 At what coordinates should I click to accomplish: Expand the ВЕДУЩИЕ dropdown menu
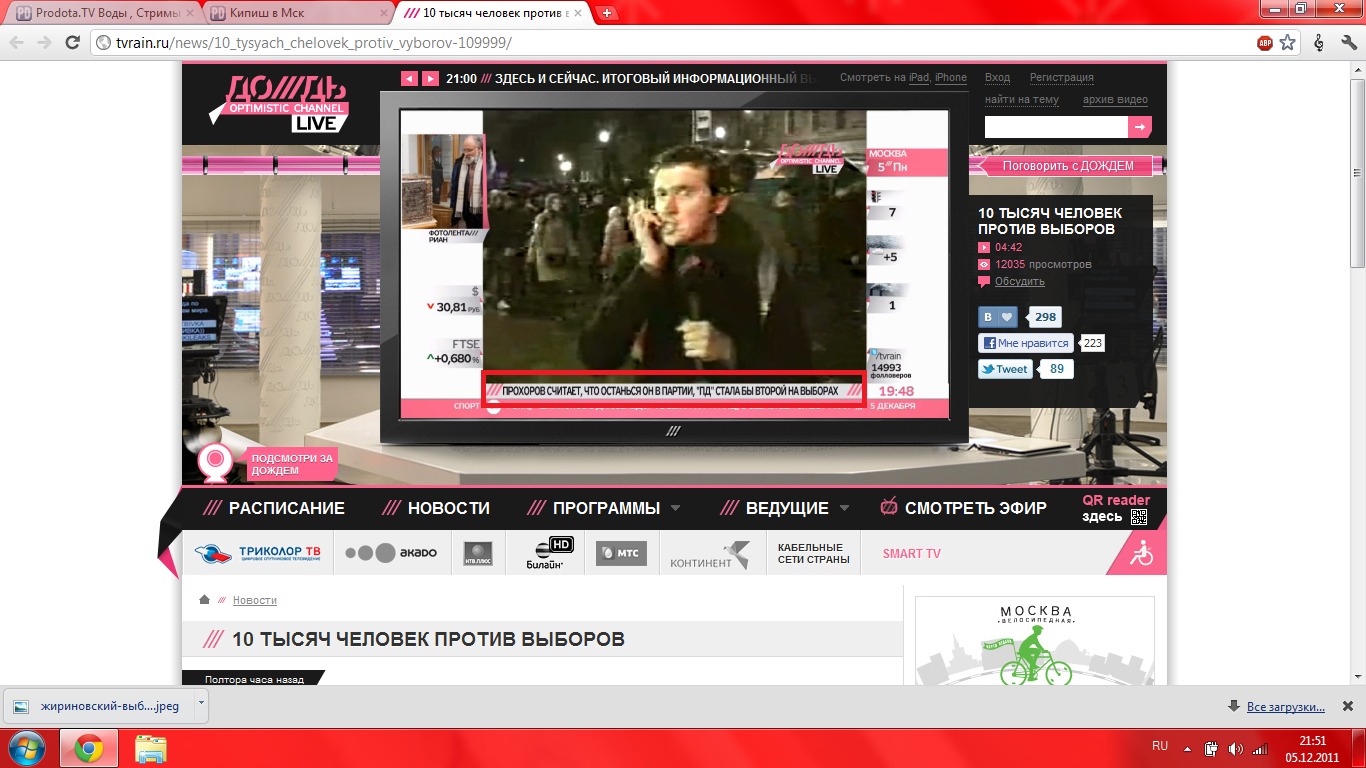pyautogui.click(x=844, y=508)
